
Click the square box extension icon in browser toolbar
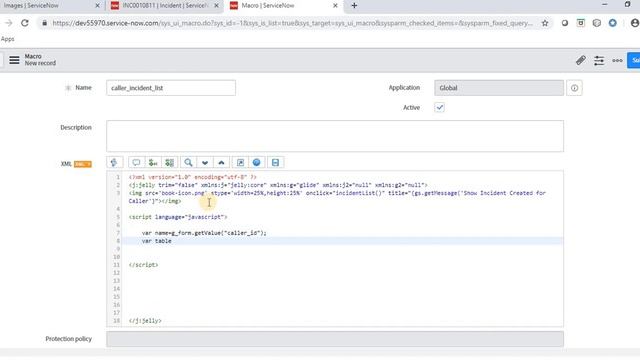580,23
